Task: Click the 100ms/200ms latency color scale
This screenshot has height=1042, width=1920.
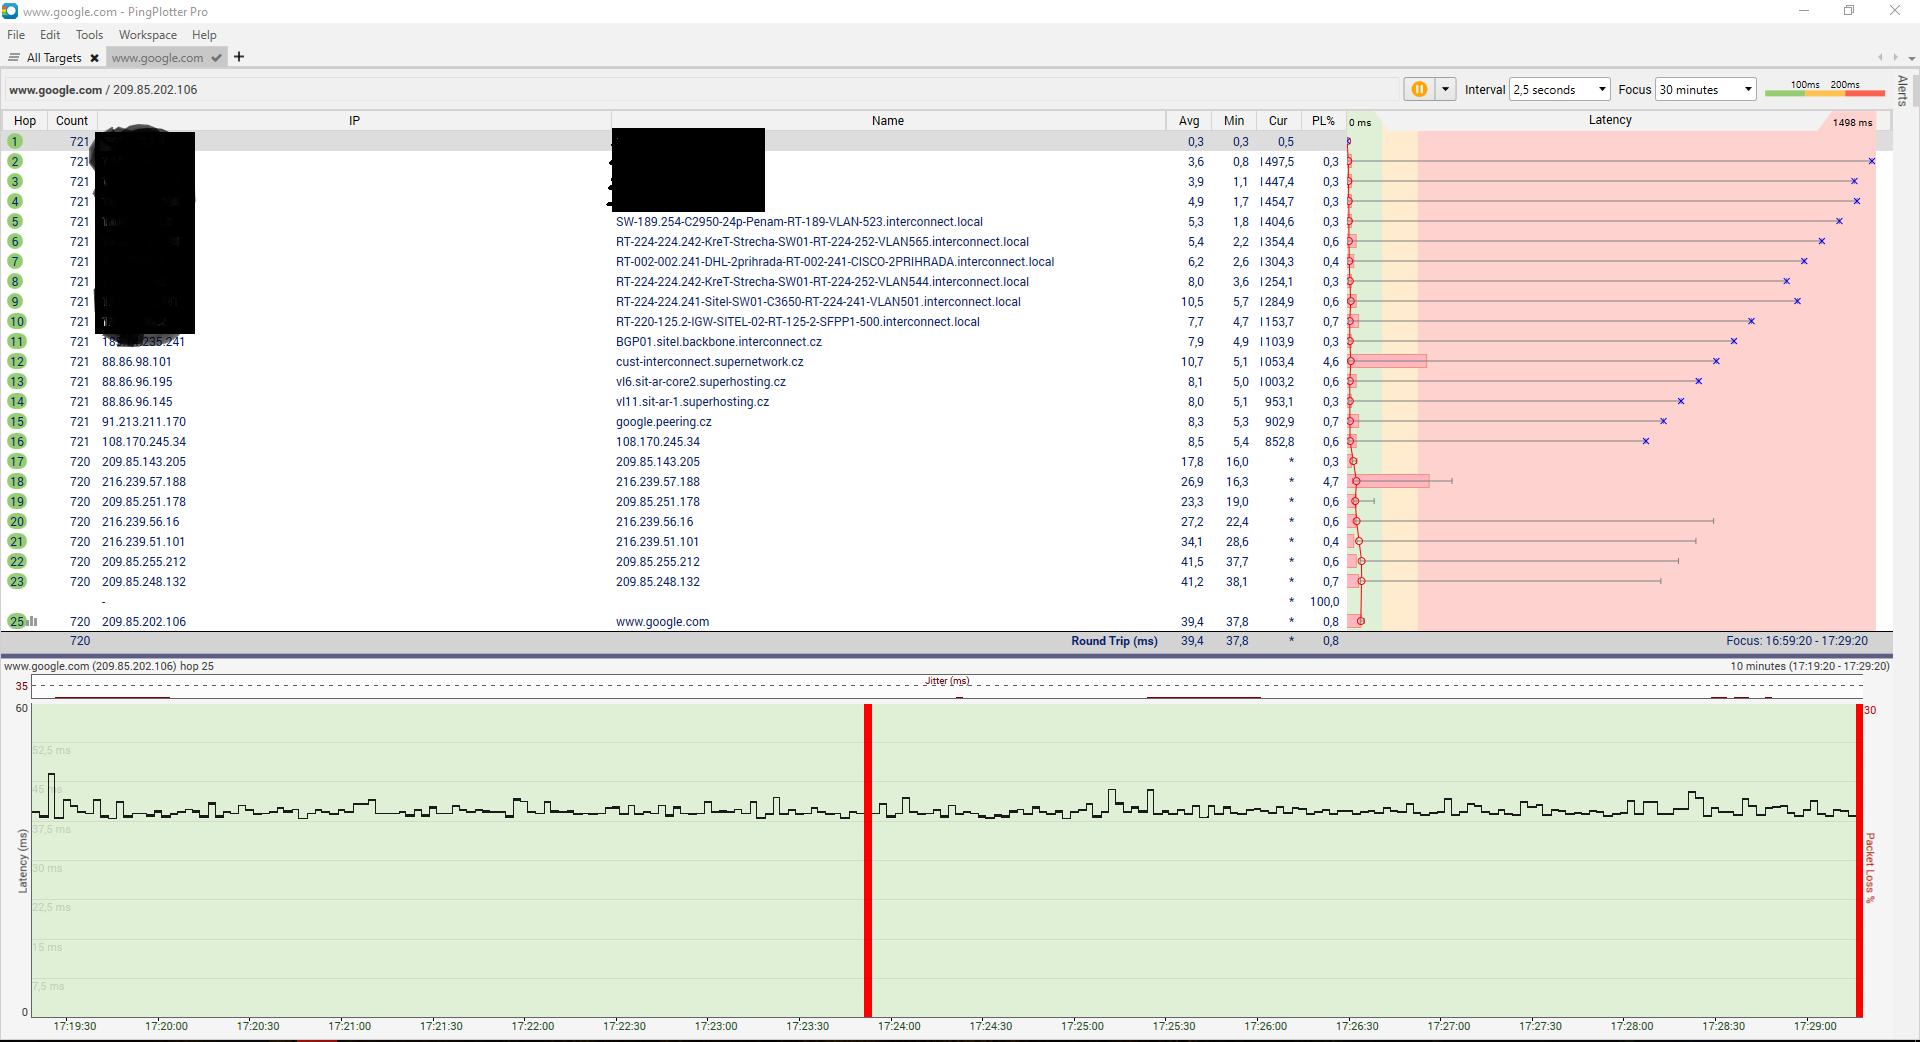Action: click(1824, 89)
